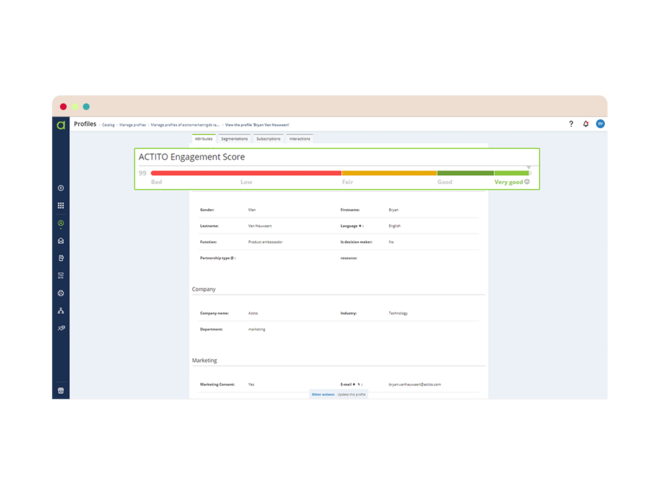Click the Partnership type label
This screenshot has height=495, width=660.
click(218, 258)
